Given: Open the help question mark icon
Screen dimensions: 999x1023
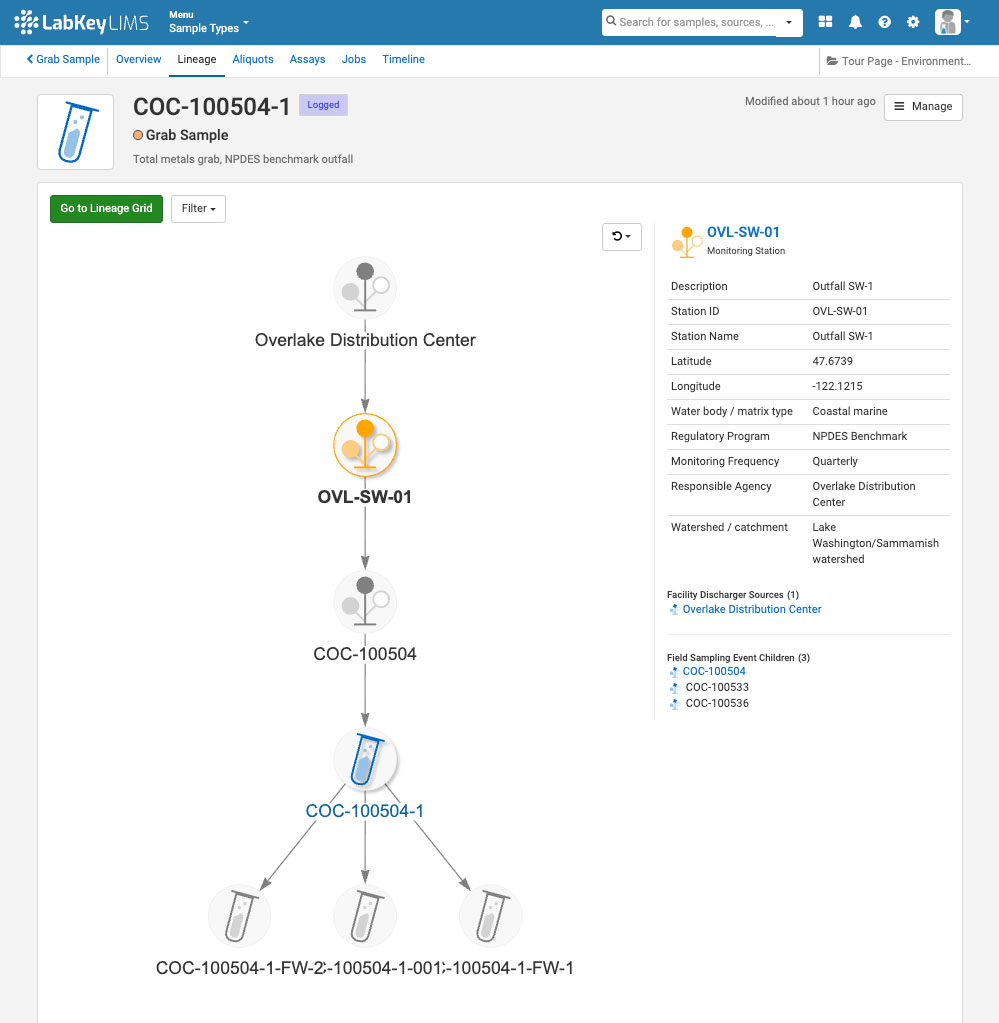Looking at the screenshot, I should (884, 22).
